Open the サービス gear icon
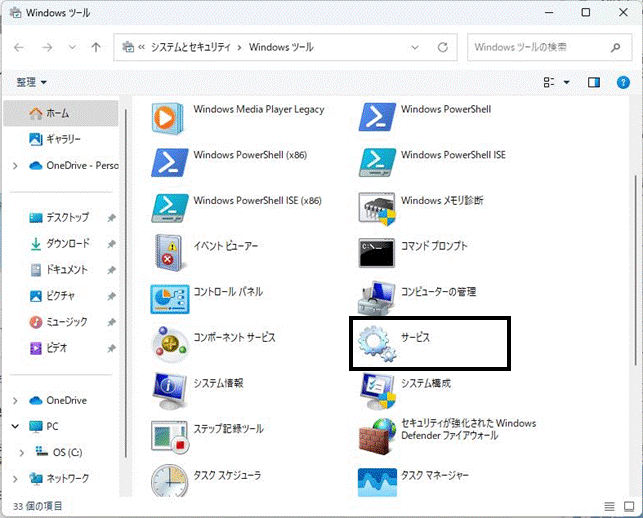 point(377,344)
